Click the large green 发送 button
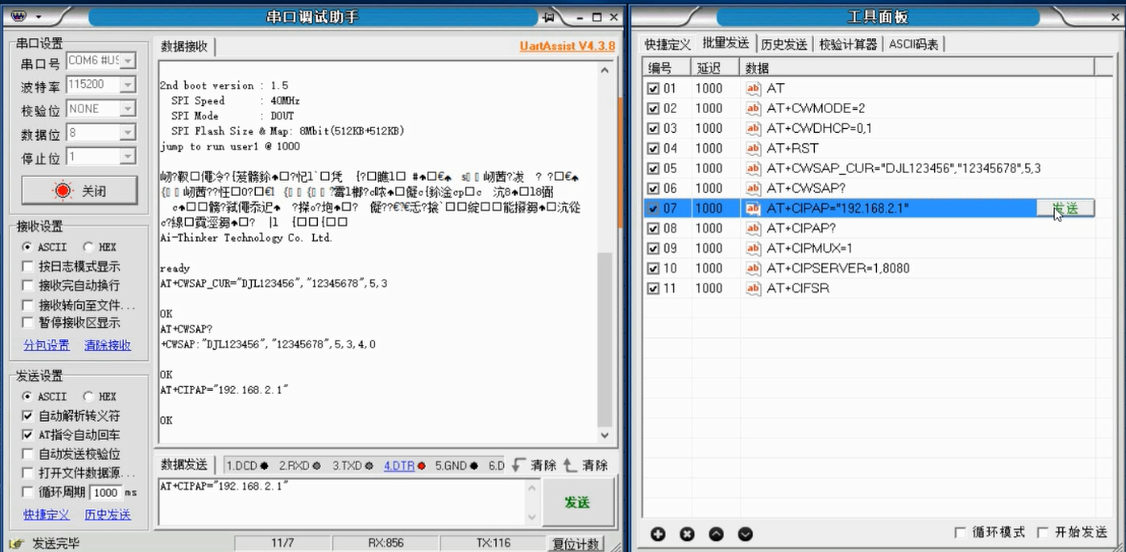Screen dimensions: 1126x552 [577, 502]
